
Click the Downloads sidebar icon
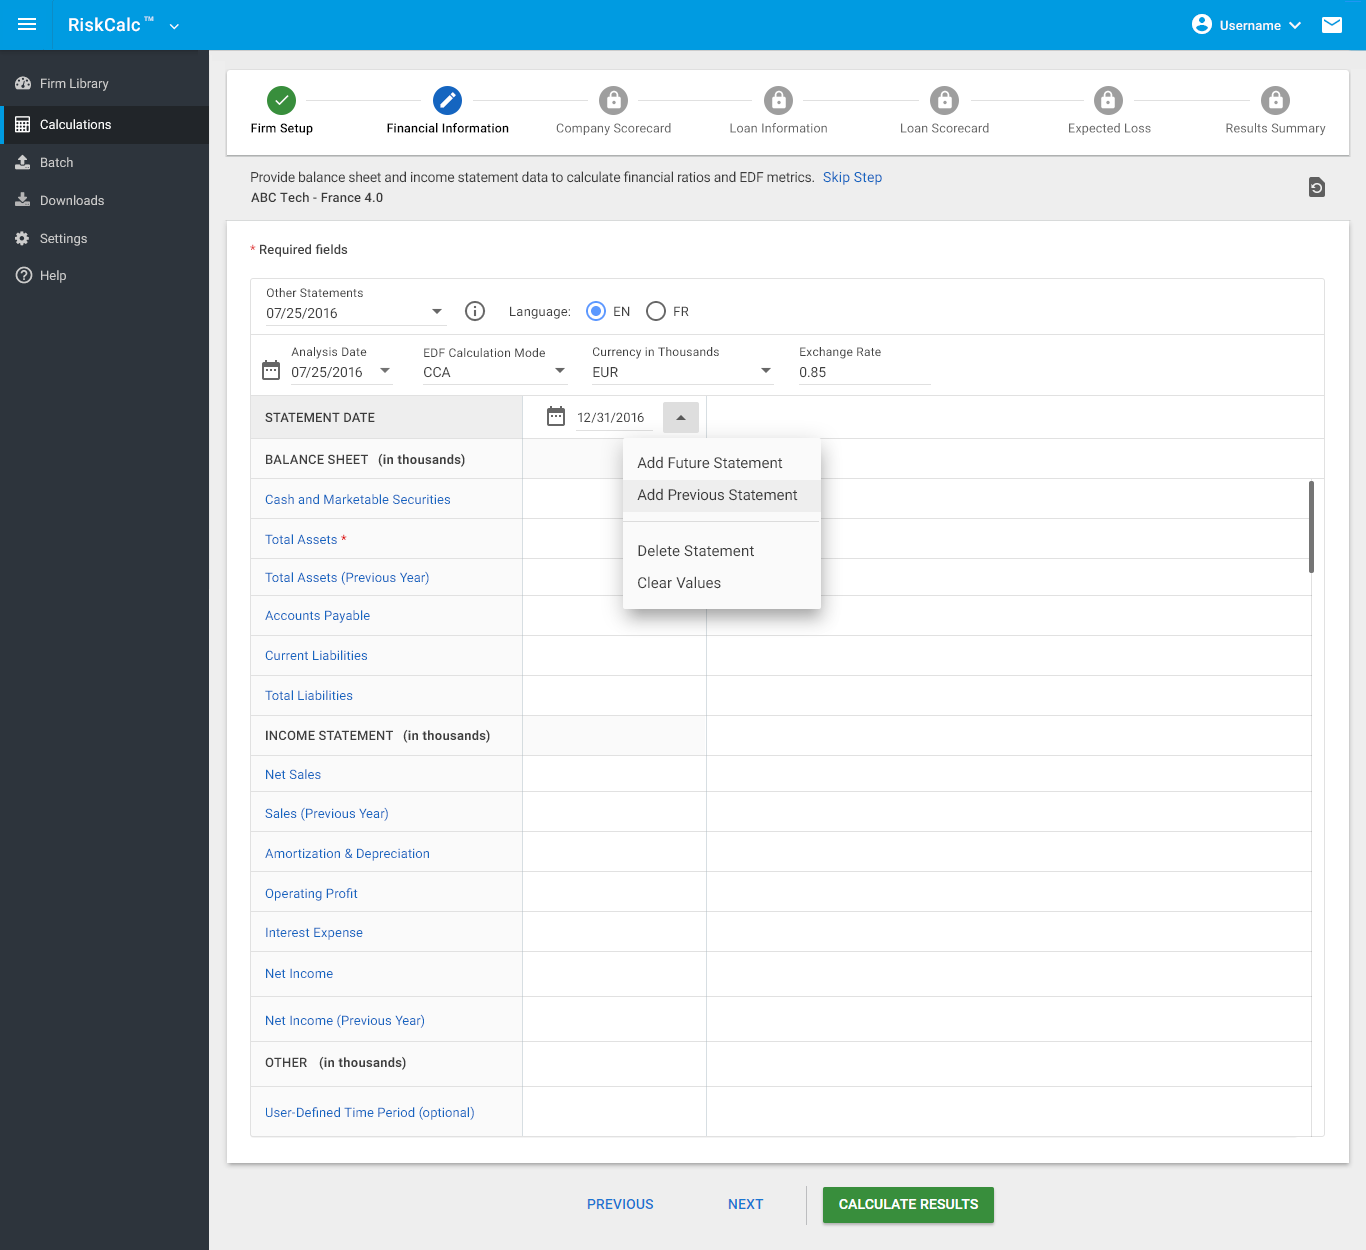[23, 200]
